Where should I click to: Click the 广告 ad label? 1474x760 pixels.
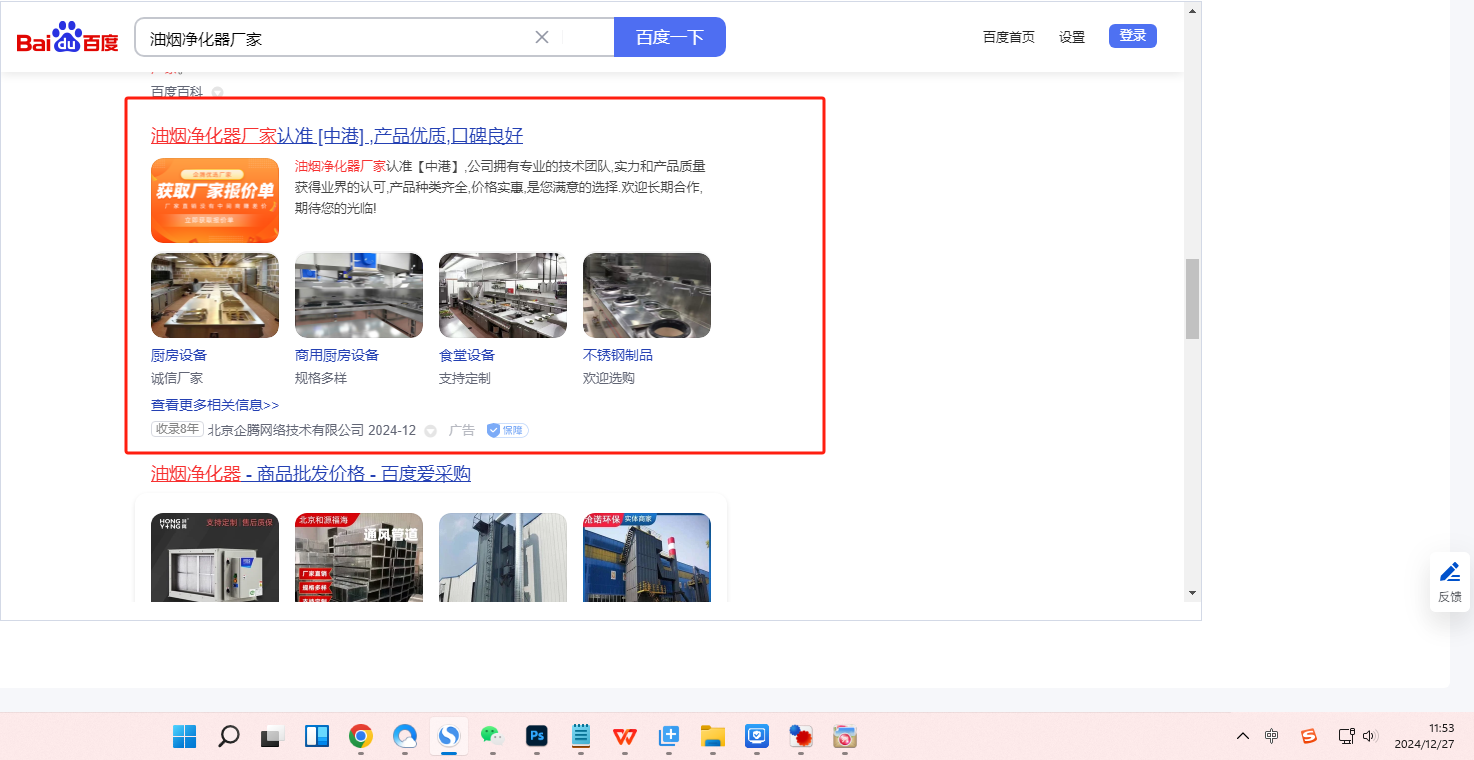coord(462,430)
